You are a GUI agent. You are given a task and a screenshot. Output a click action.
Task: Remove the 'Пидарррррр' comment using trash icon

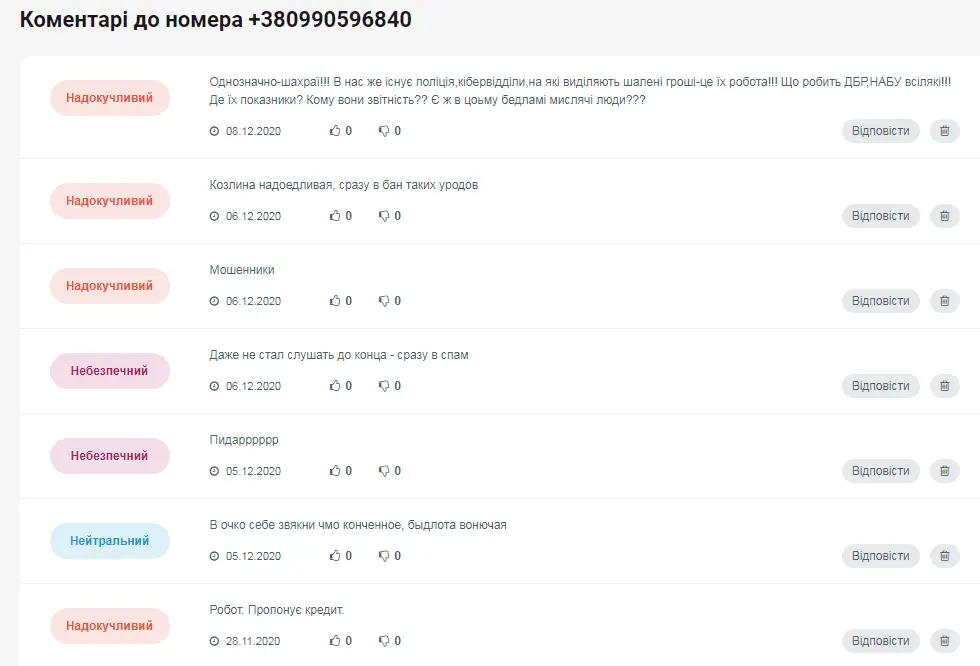click(x=944, y=470)
